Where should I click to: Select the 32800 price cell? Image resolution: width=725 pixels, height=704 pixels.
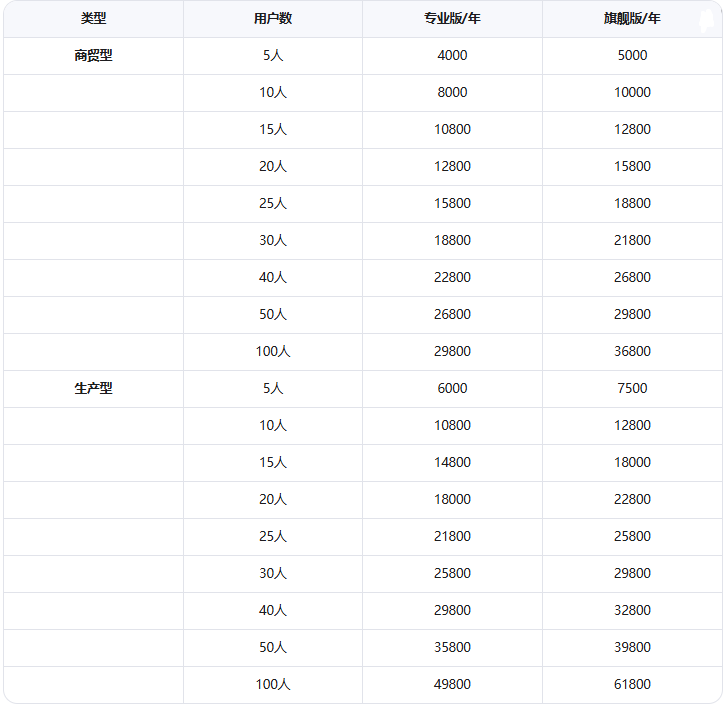click(632, 610)
